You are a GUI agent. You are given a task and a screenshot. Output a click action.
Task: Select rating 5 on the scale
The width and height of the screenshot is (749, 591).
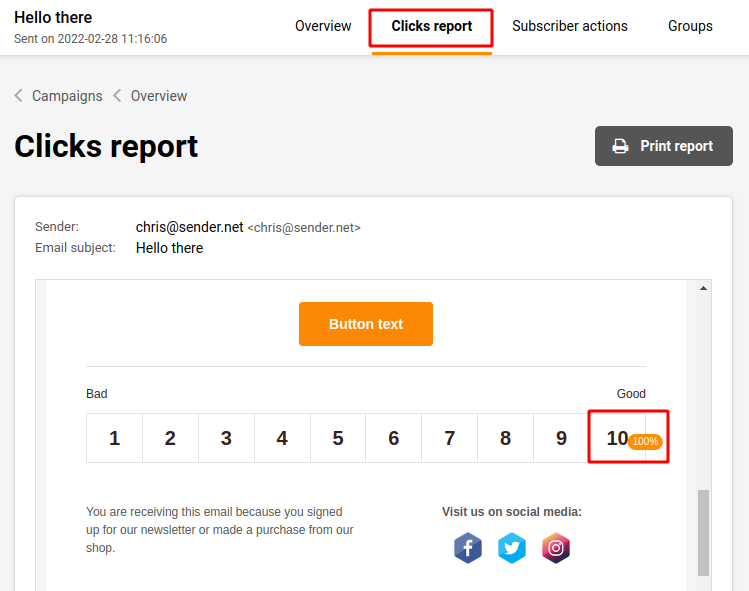click(x=338, y=438)
